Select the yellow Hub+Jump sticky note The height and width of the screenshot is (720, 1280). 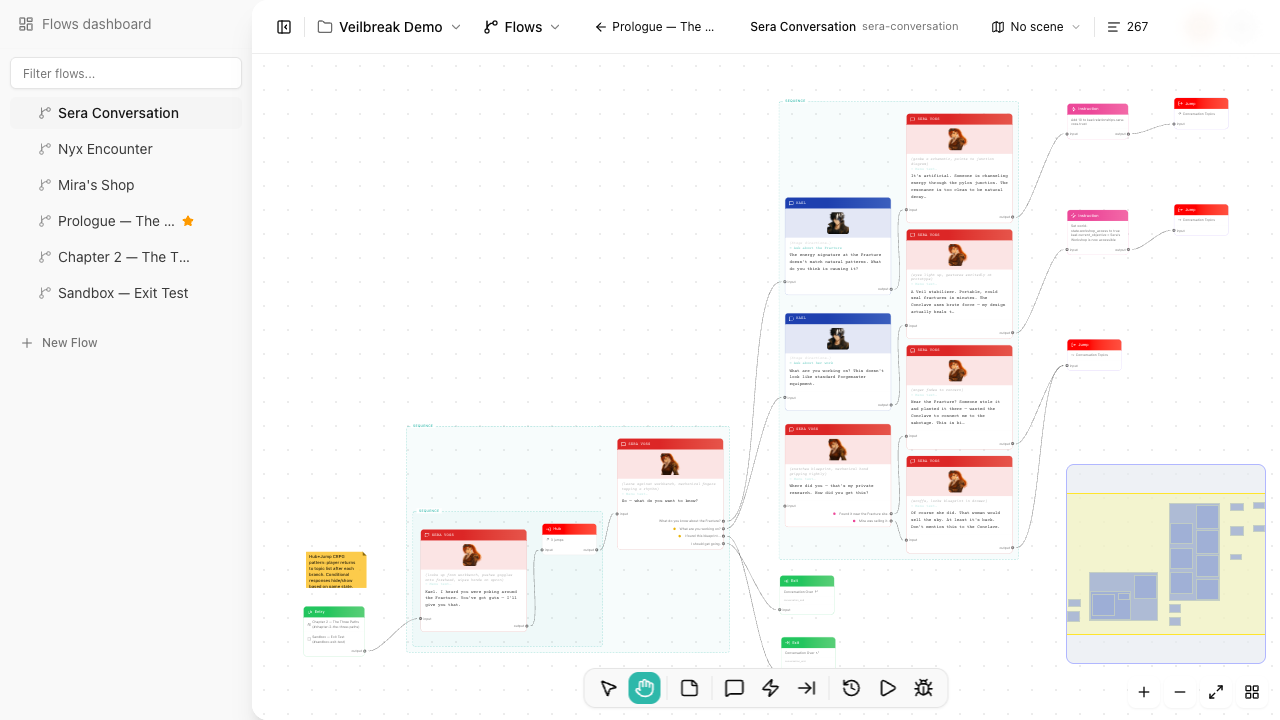336,570
